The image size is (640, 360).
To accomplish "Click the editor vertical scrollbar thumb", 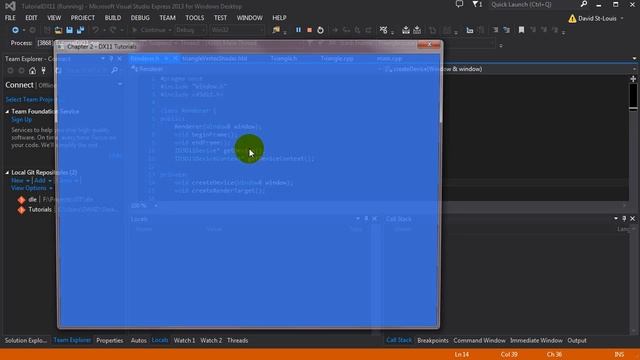I will click(x=633, y=97).
